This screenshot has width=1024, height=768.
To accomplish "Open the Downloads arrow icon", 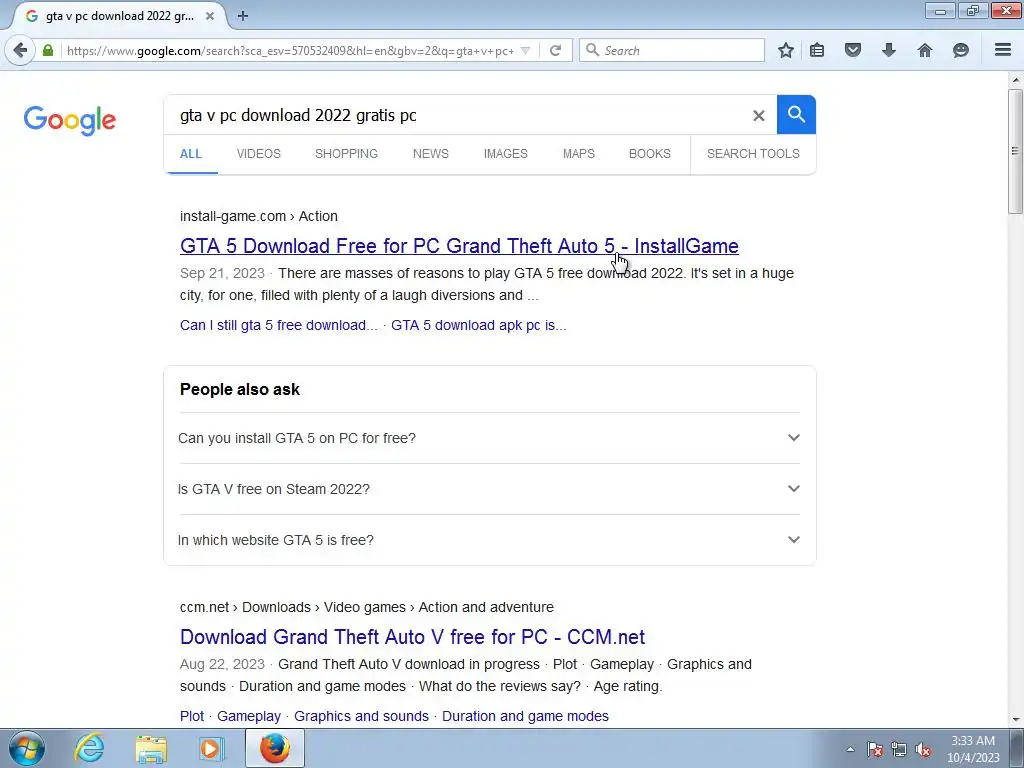I will [888, 50].
